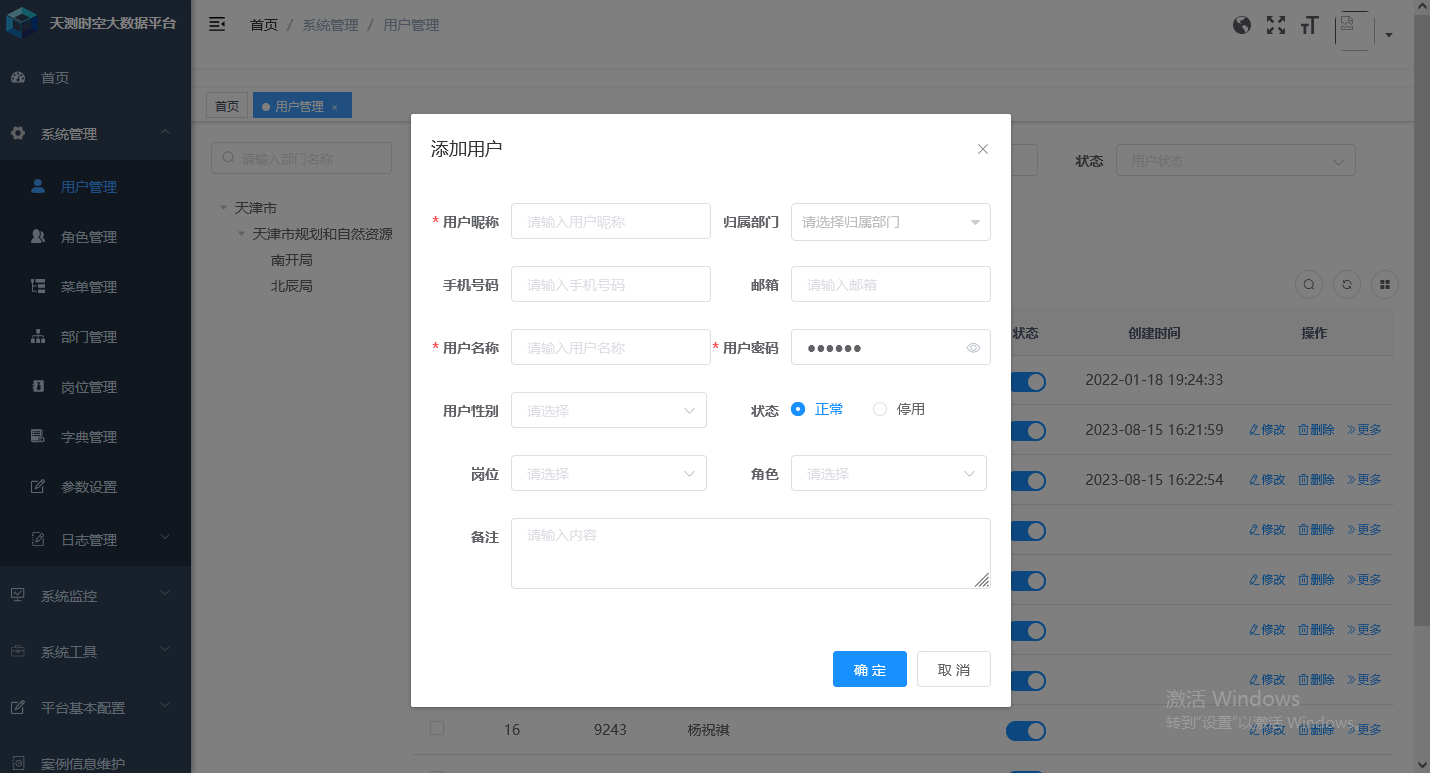Click the 确定 confirm button
Image resolution: width=1430 pixels, height=773 pixels.
pos(869,669)
